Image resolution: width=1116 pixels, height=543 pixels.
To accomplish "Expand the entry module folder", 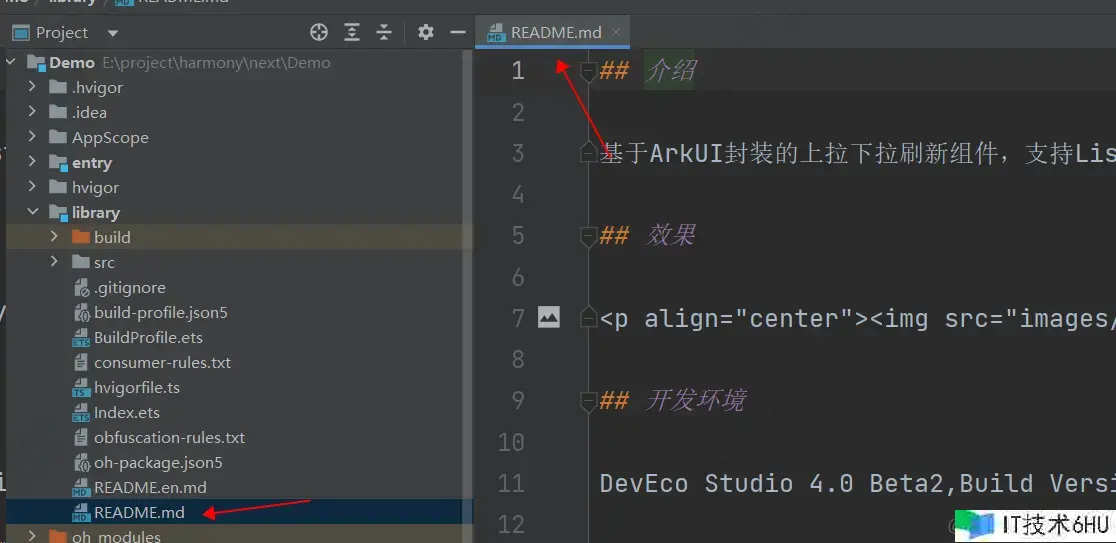I will (x=32, y=162).
